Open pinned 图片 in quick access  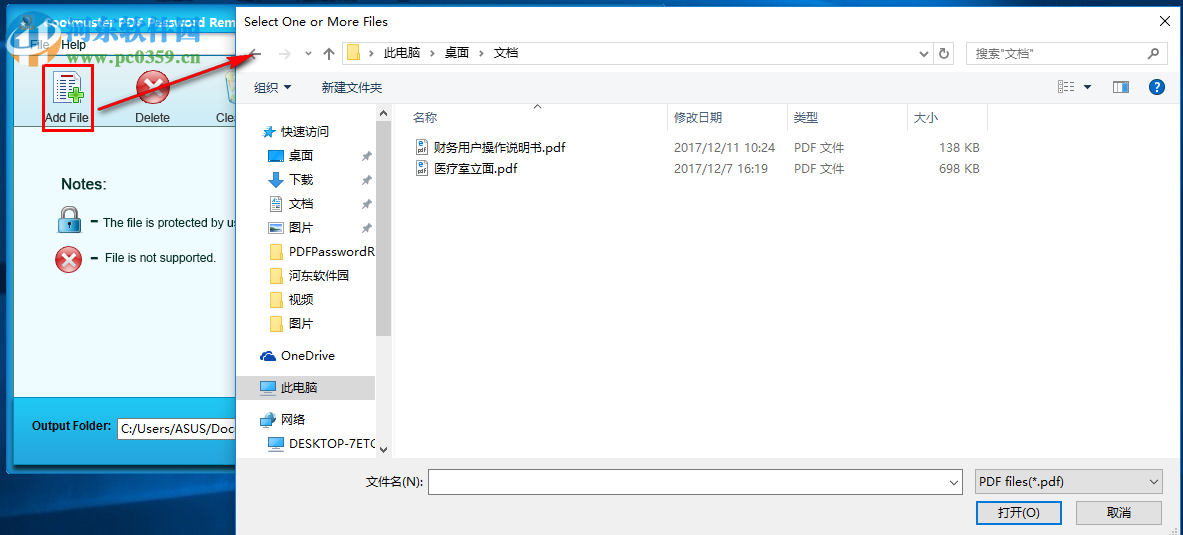click(x=300, y=227)
